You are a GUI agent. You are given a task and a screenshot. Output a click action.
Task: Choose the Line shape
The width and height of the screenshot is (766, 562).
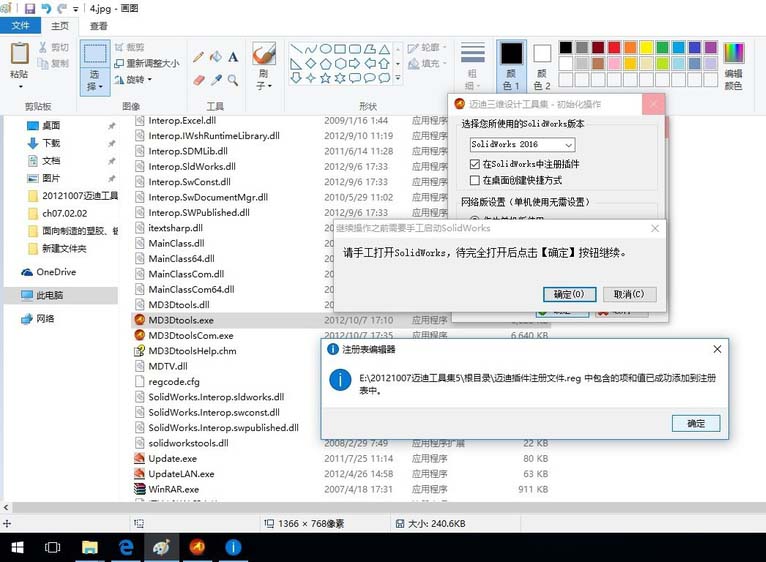296,49
